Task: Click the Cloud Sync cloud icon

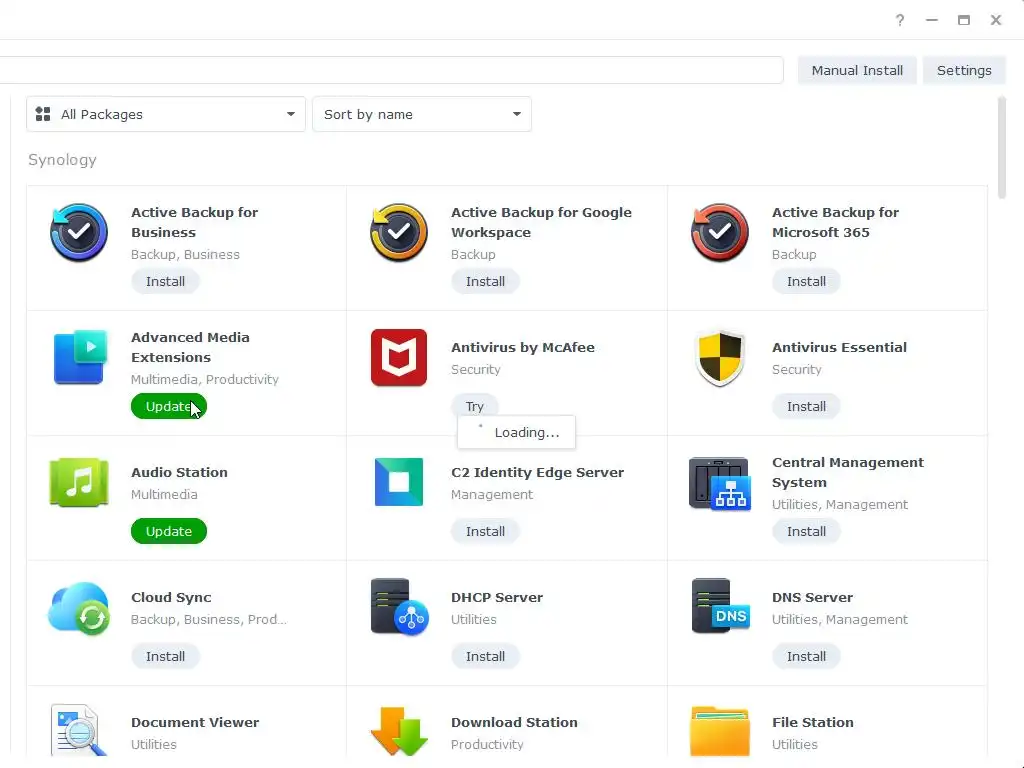Action: point(78,608)
